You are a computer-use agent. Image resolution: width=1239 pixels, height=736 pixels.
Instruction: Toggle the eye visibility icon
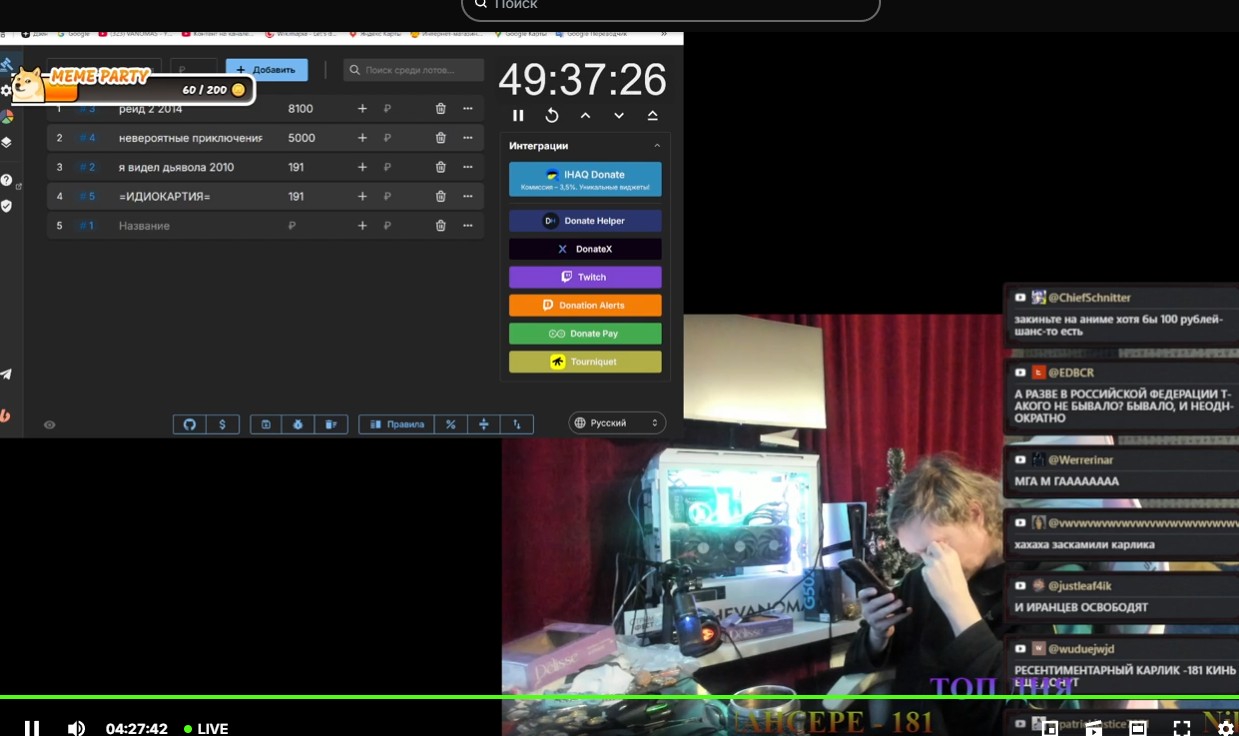coord(49,425)
